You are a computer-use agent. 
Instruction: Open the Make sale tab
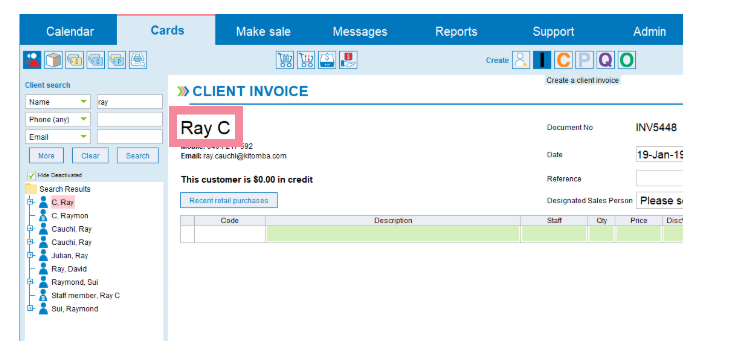tap(263, 32)
